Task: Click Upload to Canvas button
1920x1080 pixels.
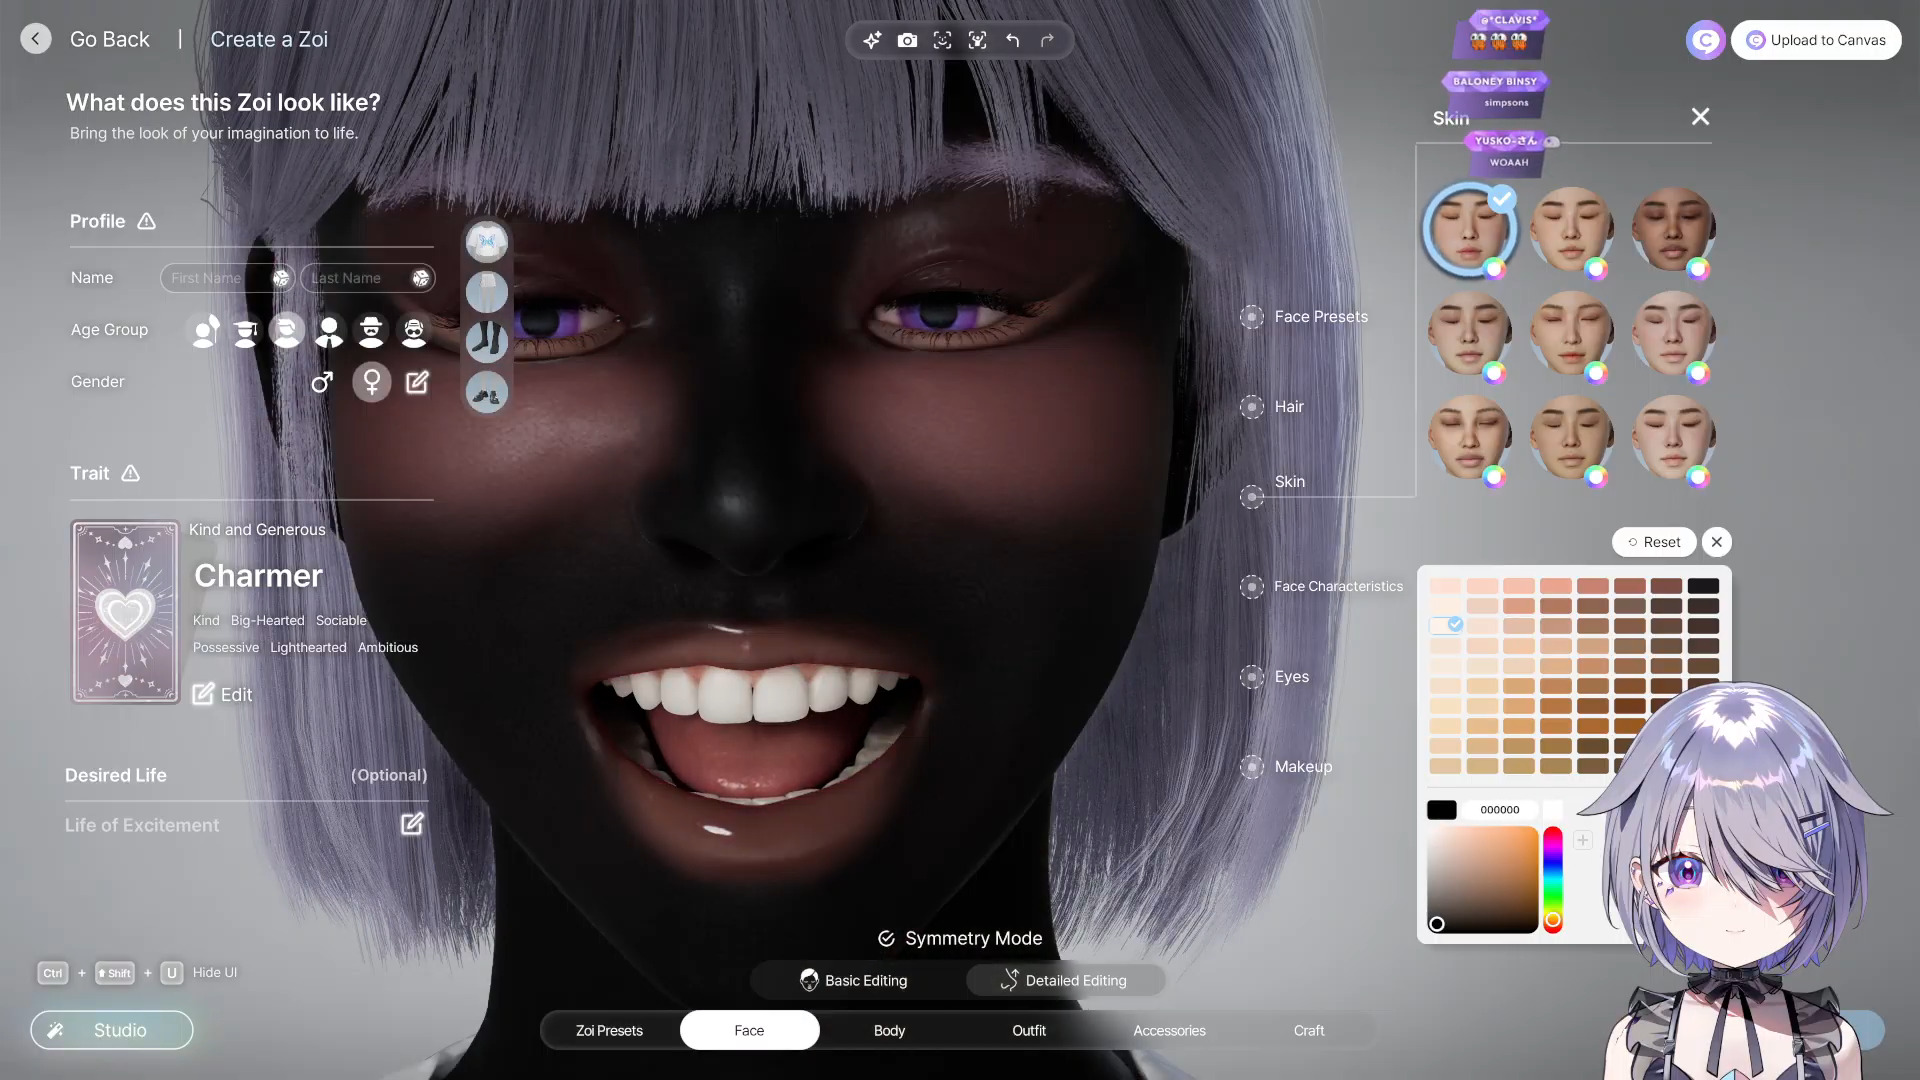Action: pyautogui.click(x=1816, y=40)
